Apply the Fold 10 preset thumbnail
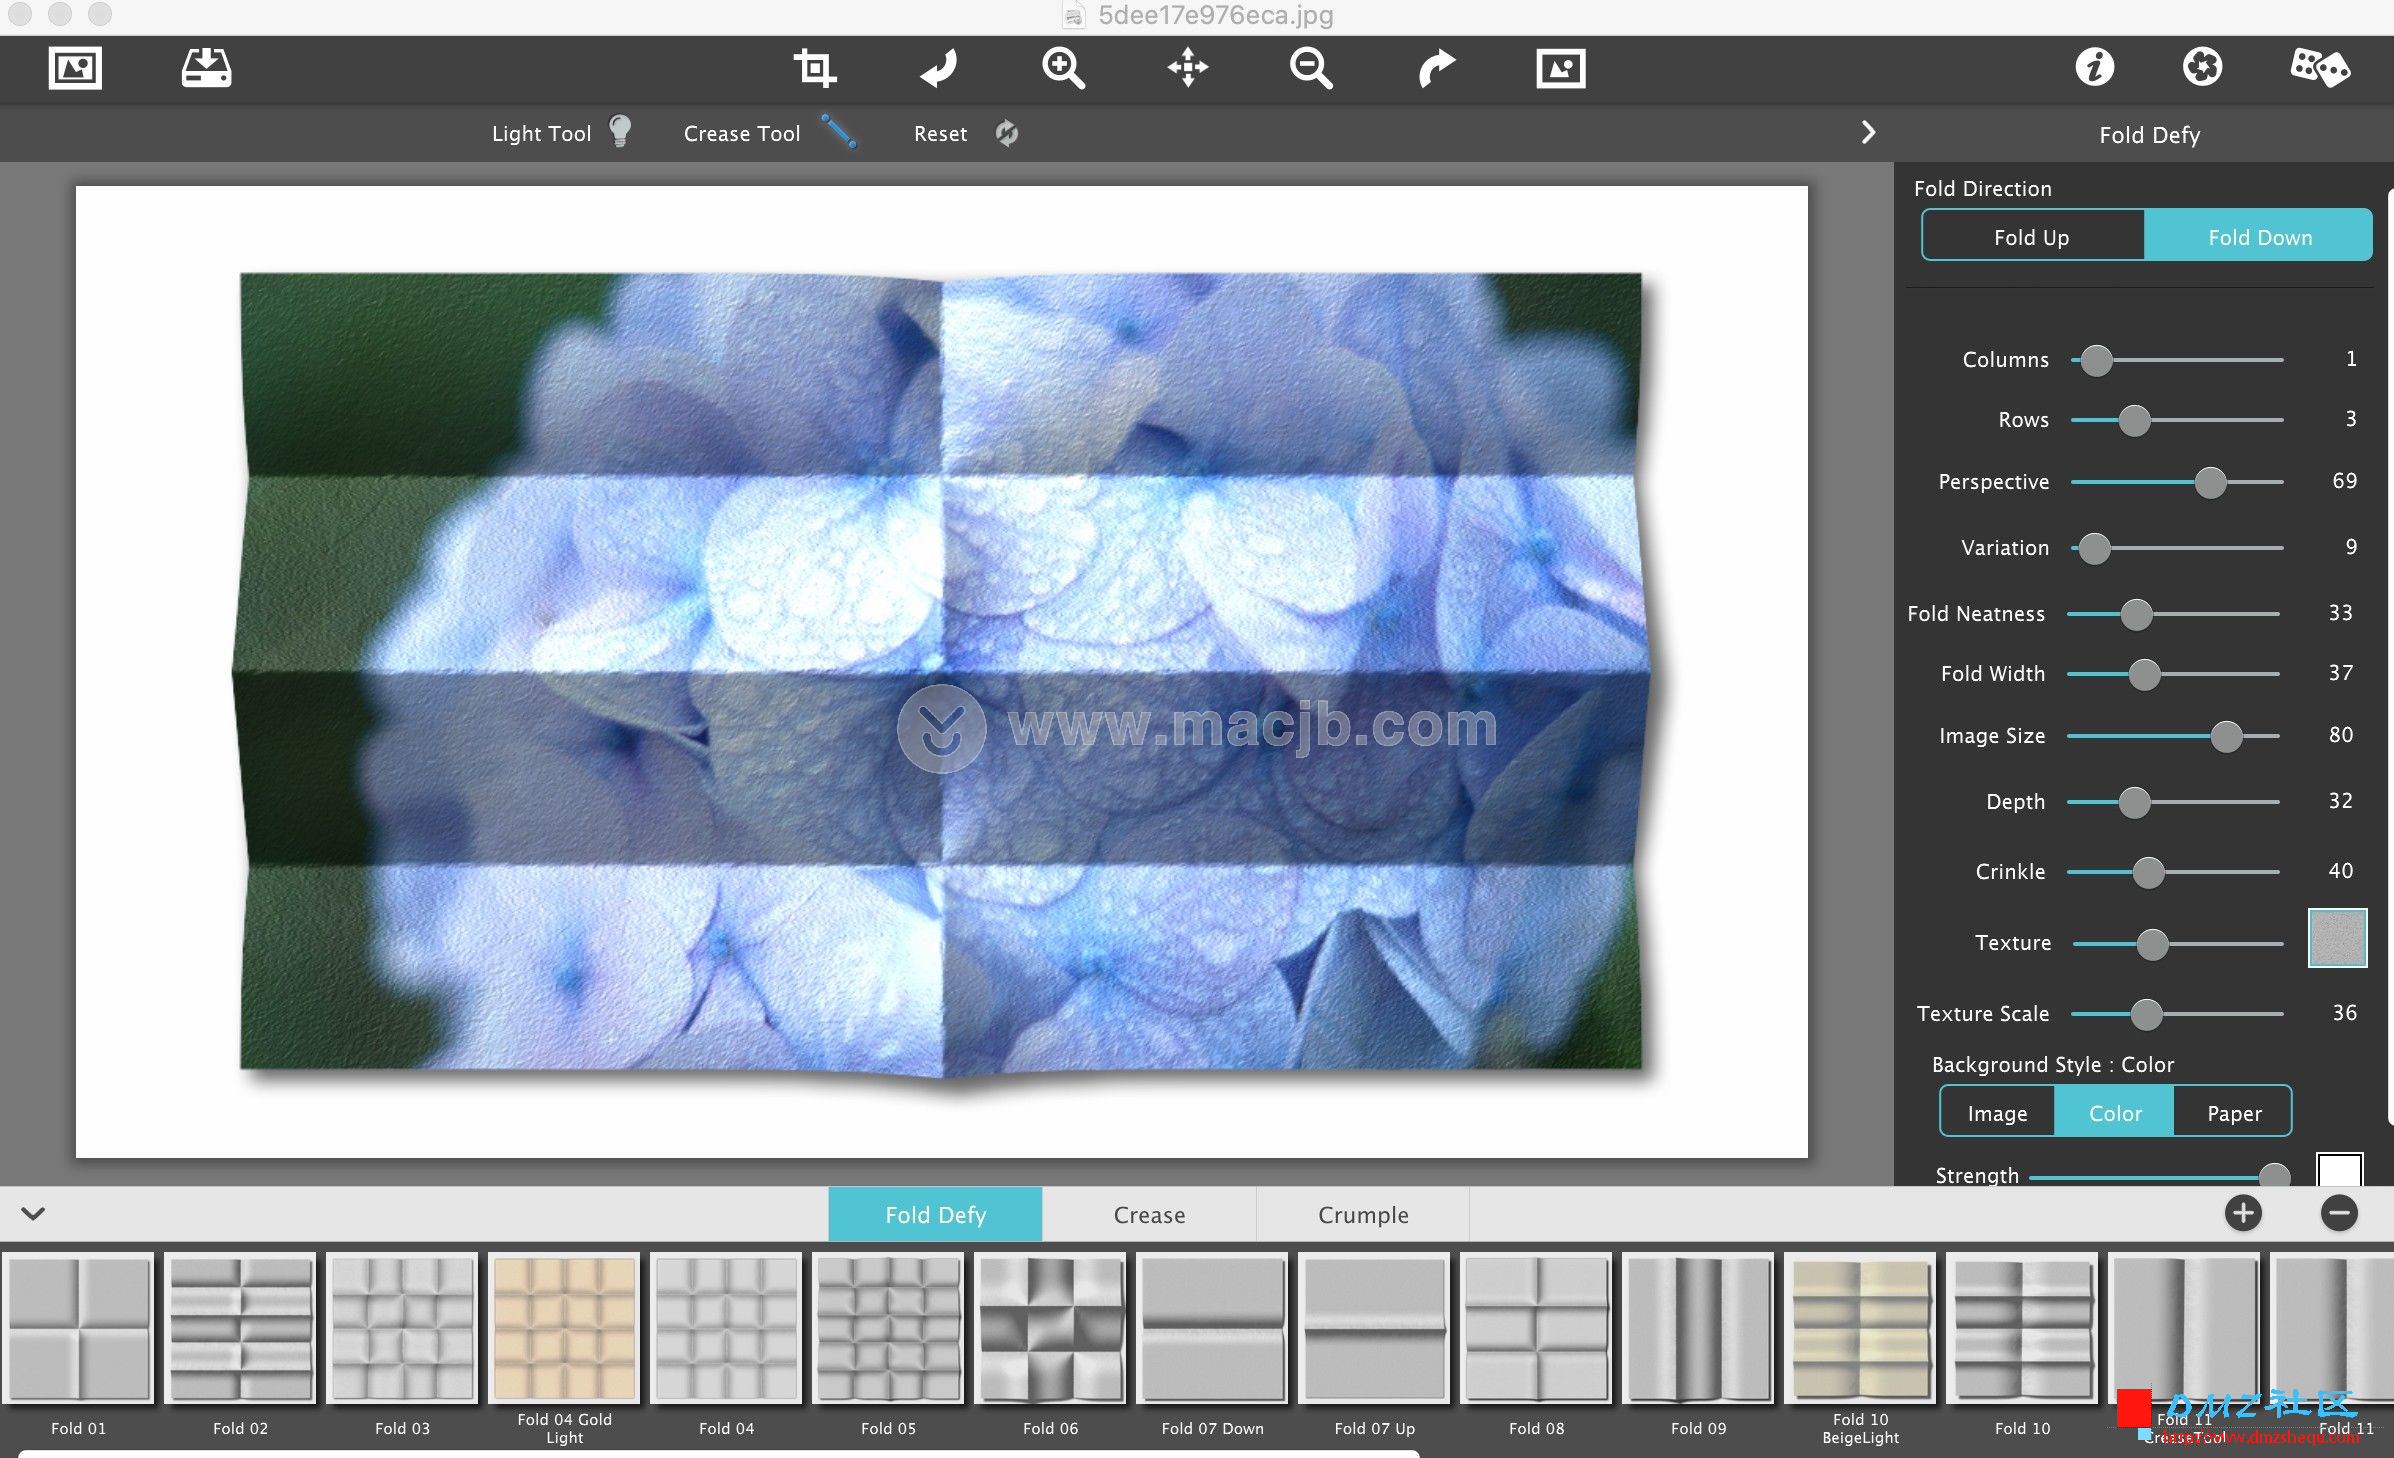Viewport: 2394px width, 1458px height. 2022,1328
